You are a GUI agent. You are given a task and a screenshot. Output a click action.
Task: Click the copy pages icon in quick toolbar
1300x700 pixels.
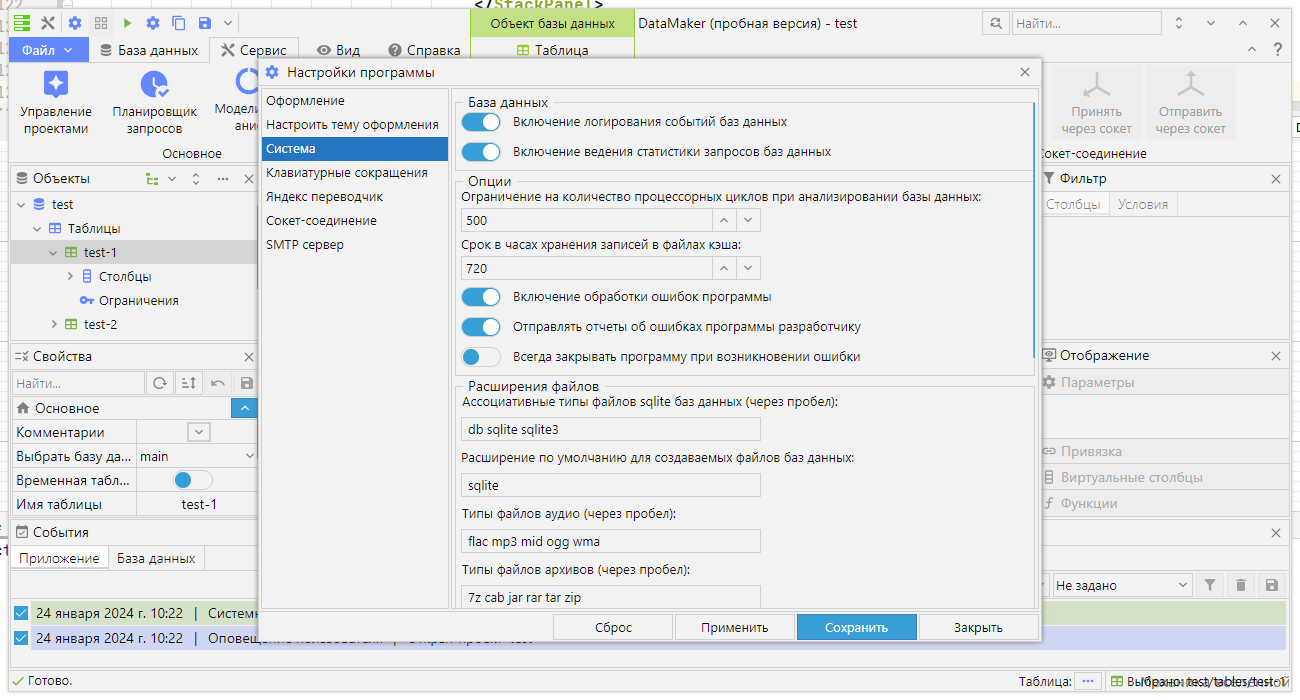(179, 23)
